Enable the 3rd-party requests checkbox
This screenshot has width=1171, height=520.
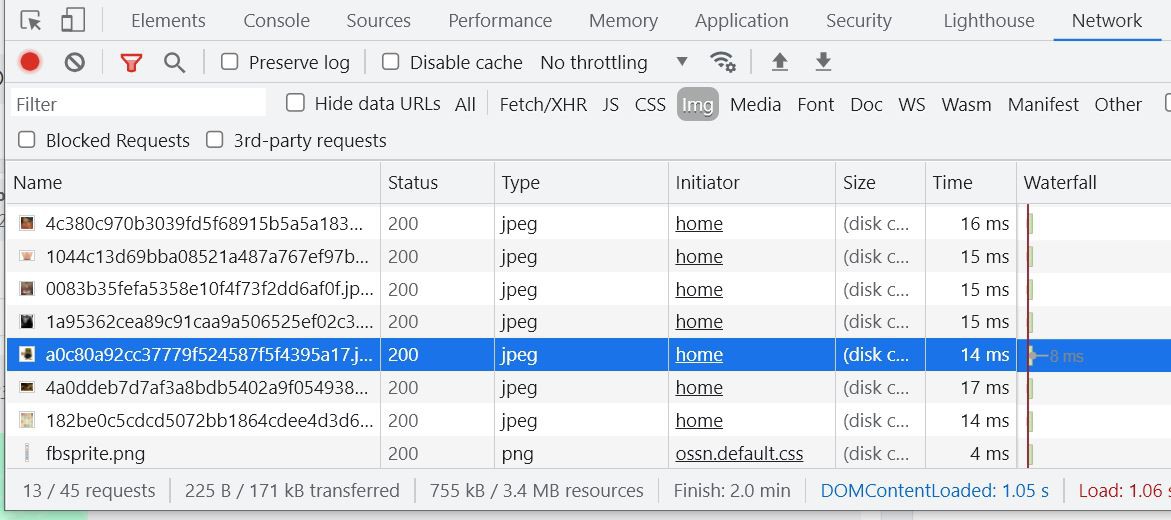(x=214, y=140)
